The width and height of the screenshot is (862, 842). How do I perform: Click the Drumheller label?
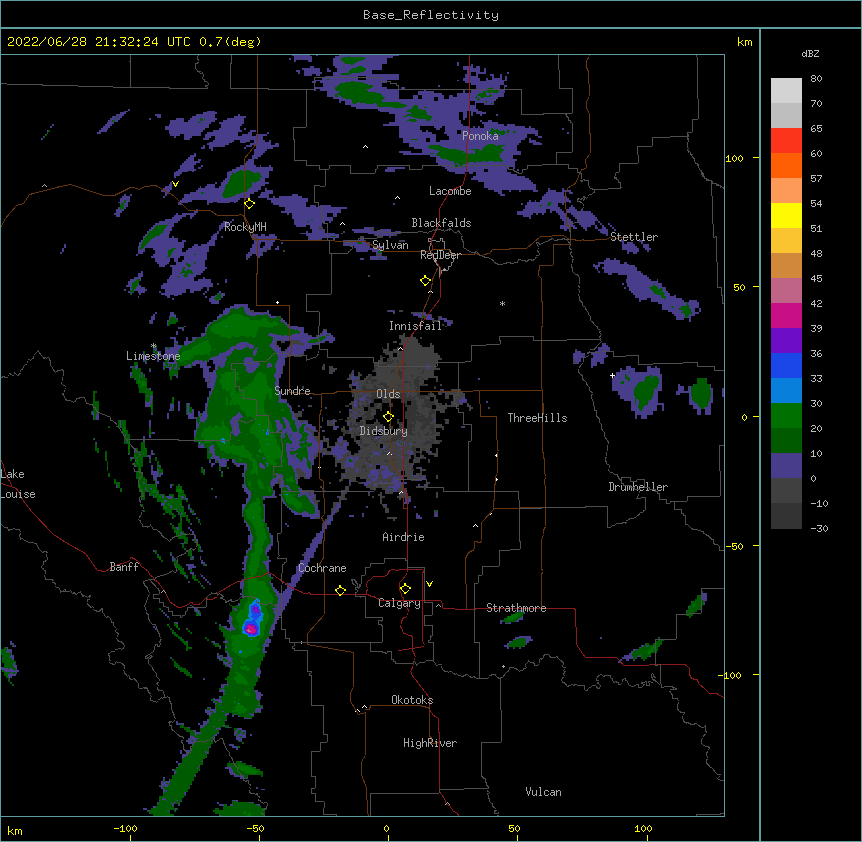click(x=638, y=487)
